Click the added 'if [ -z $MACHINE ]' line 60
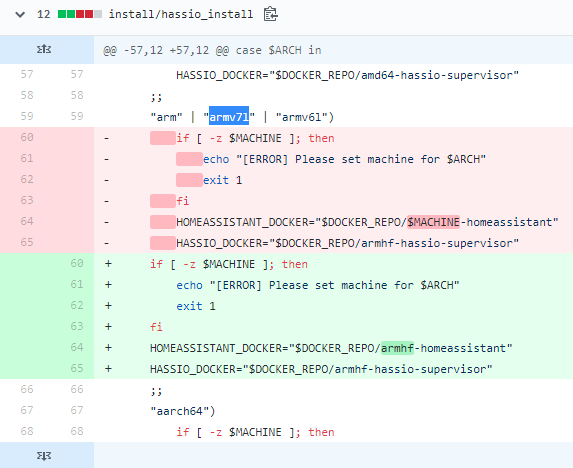 pyautogui.click(x=229, y=264)
